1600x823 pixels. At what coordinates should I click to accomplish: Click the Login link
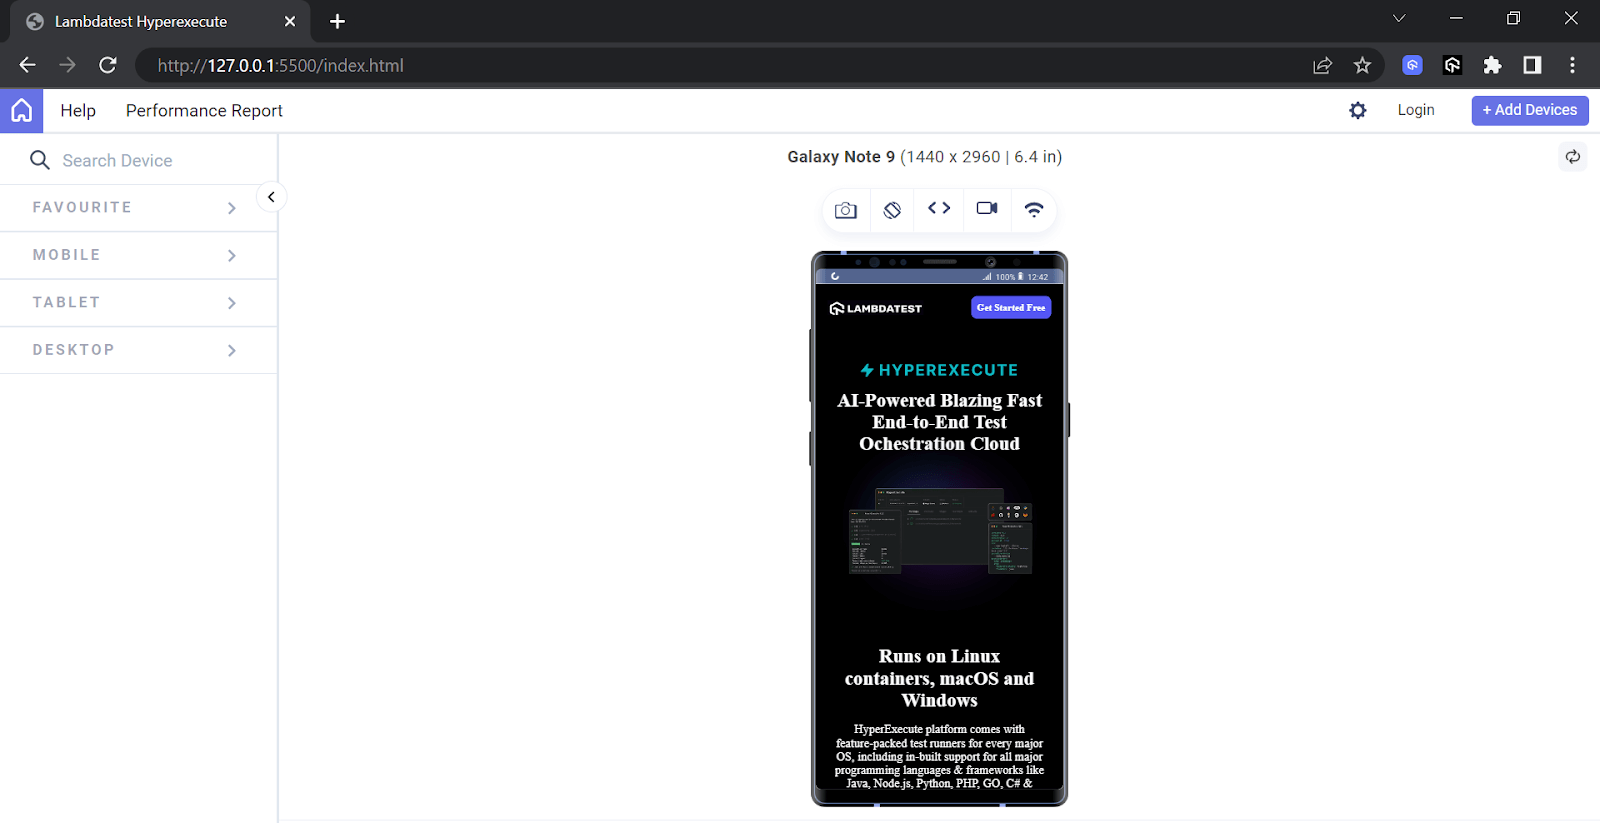pos(1416,110)
